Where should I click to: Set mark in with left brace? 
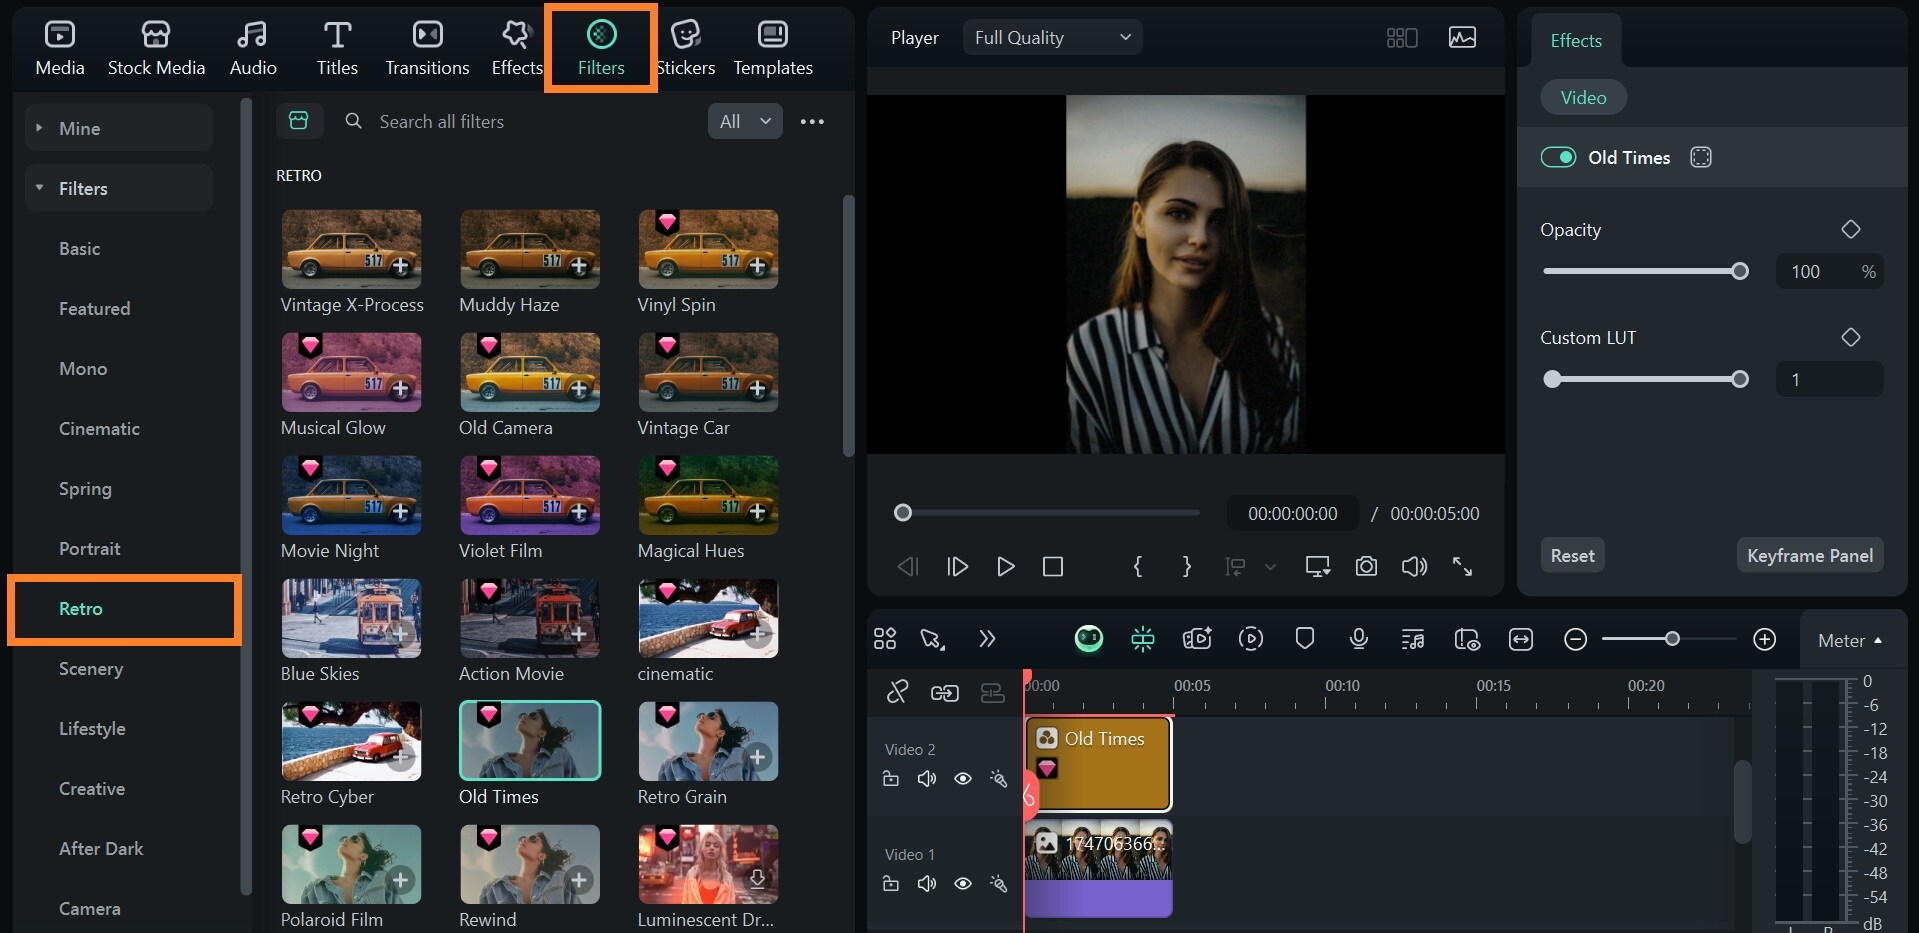(1137, 567)
